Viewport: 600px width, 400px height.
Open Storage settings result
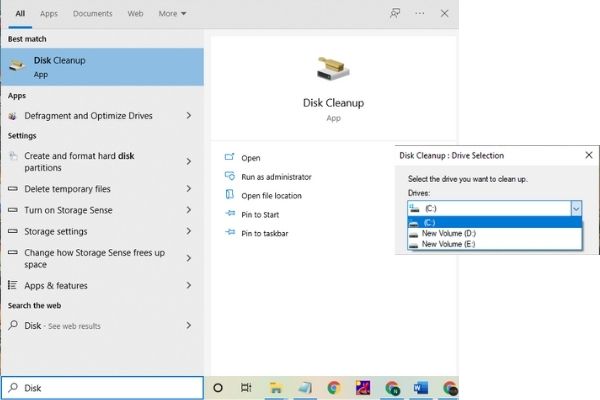tap(56, 232)
